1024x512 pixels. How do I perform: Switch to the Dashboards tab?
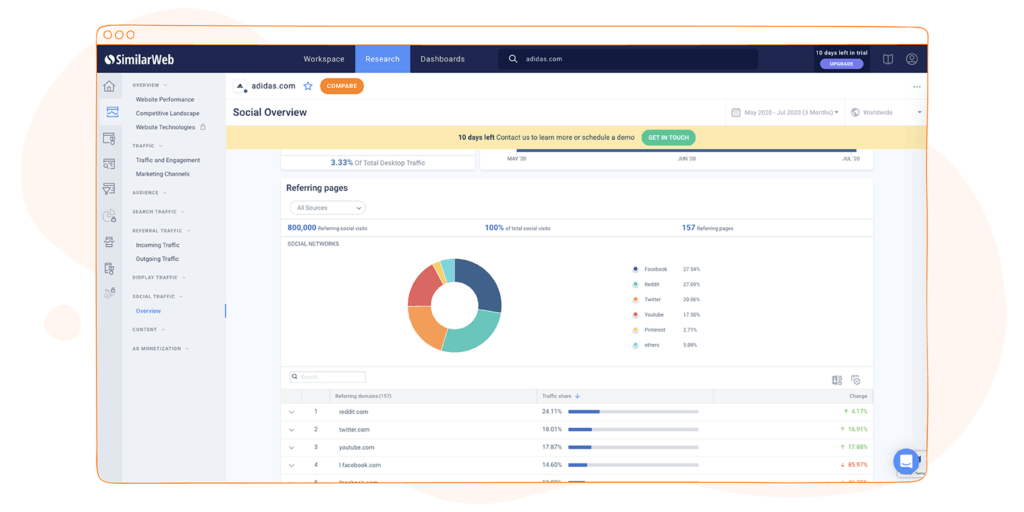(x=443, y=59)
